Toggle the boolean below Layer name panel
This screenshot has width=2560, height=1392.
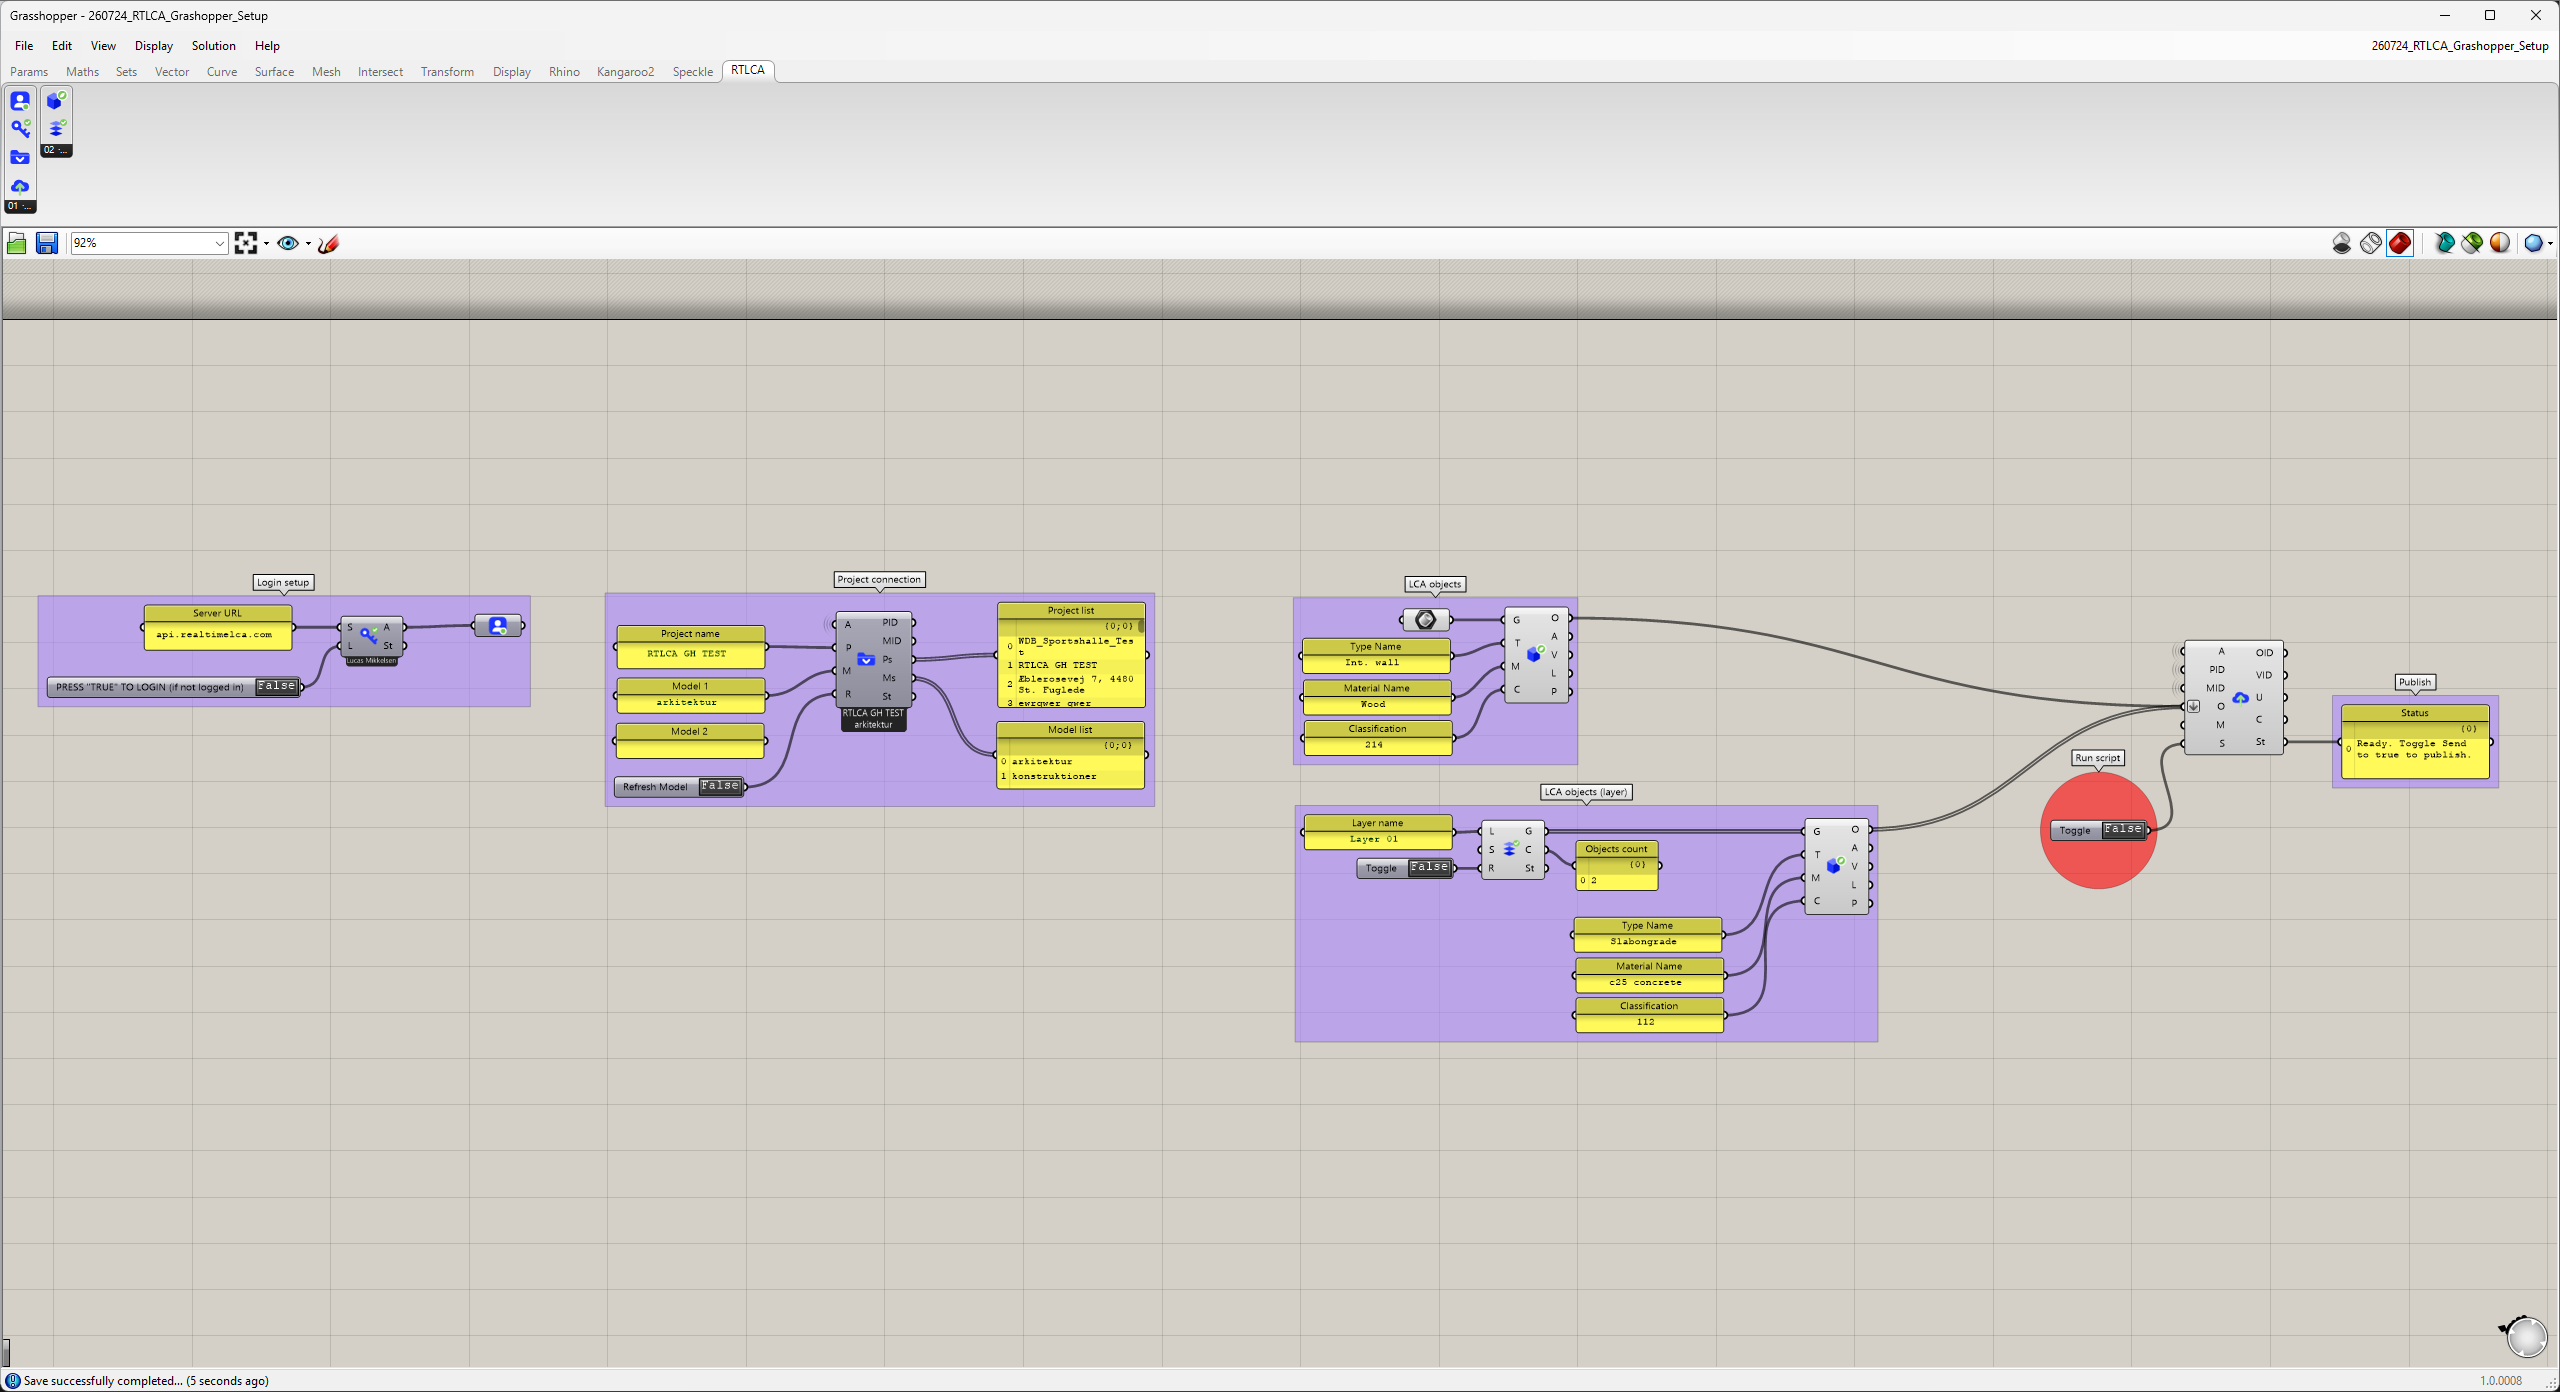click(1429, 867)
